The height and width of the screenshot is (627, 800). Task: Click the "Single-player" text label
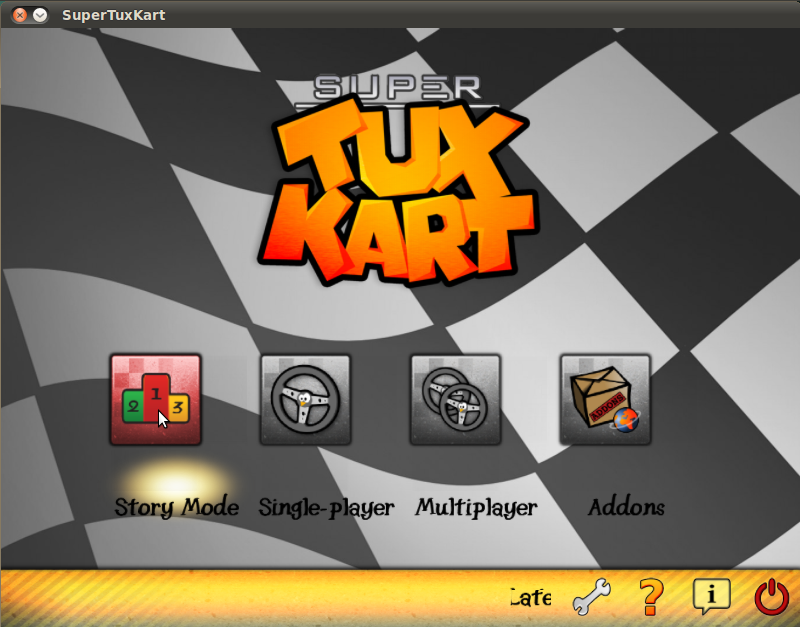tap(326, 507)
